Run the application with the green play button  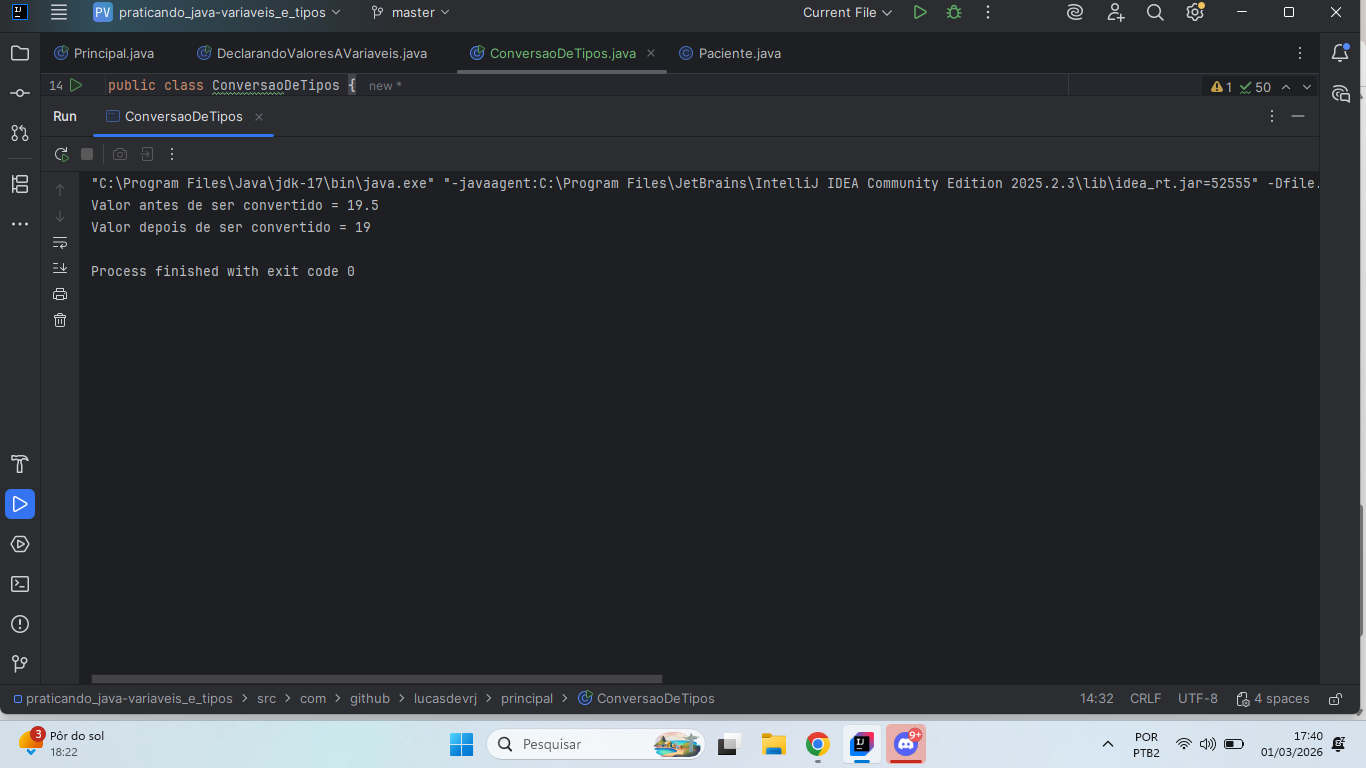click(920, 13)
